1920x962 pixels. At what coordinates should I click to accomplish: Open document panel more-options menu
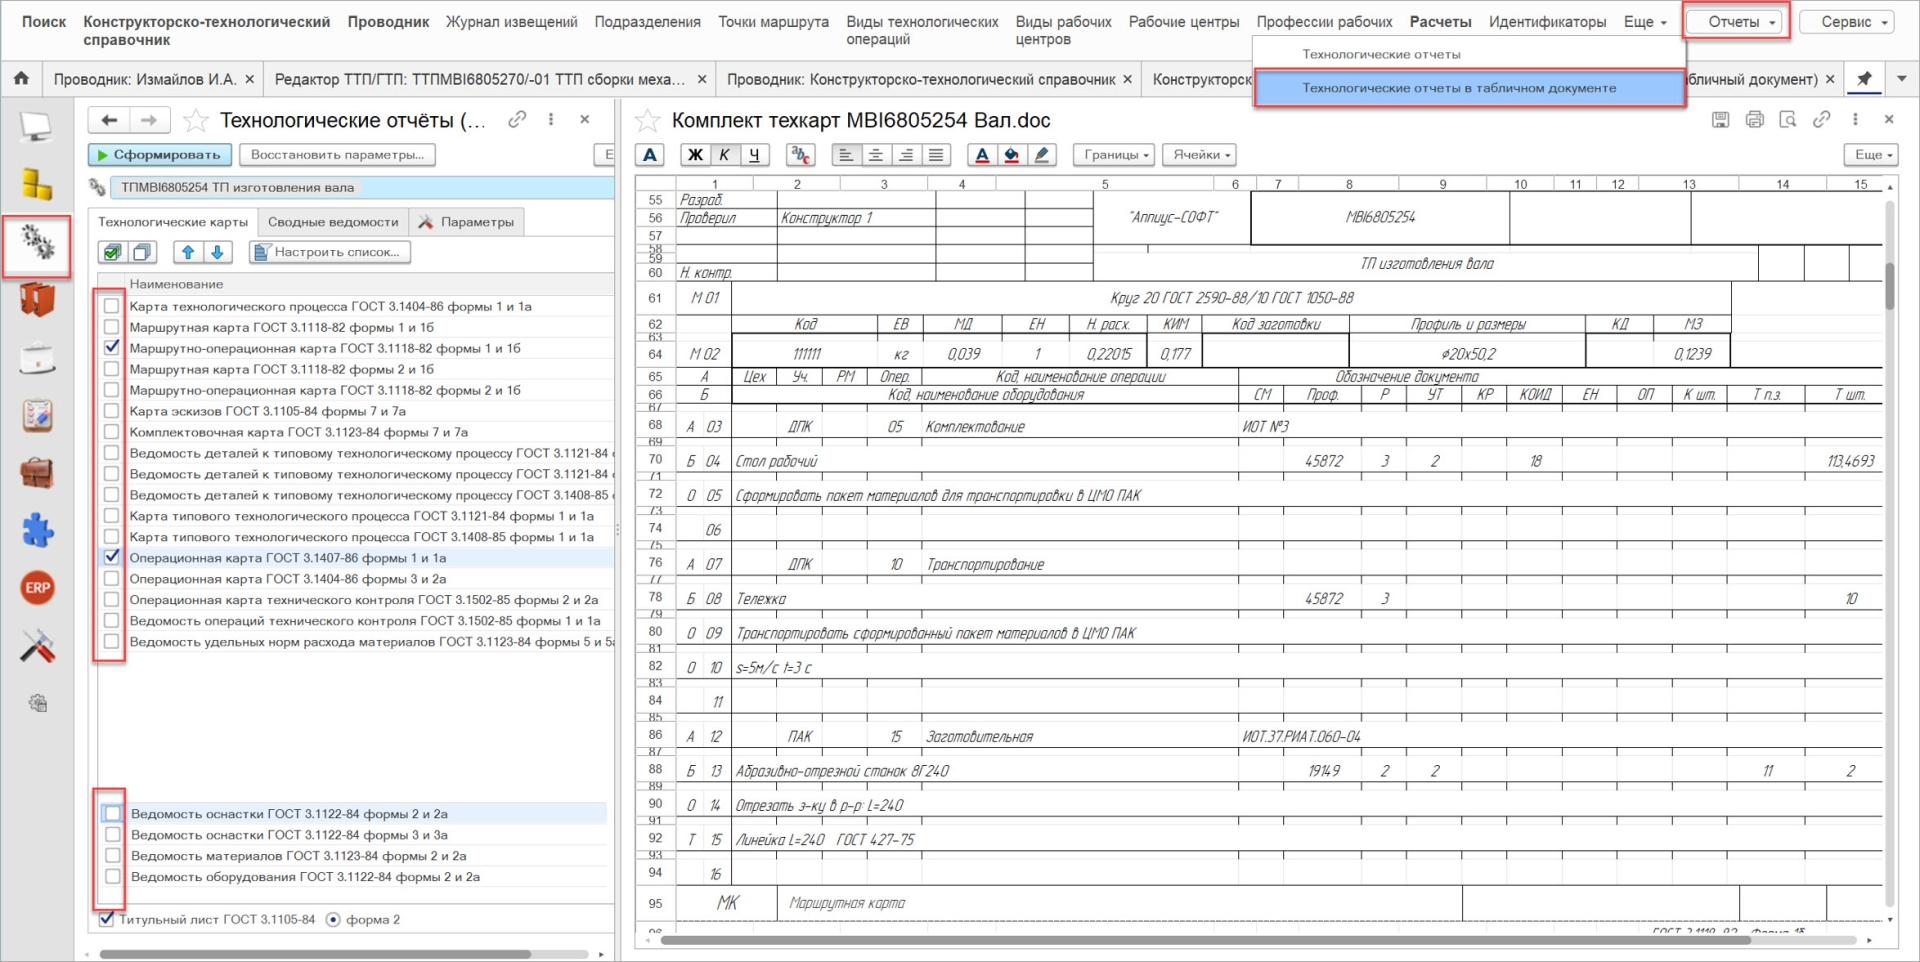(1855, 120)
